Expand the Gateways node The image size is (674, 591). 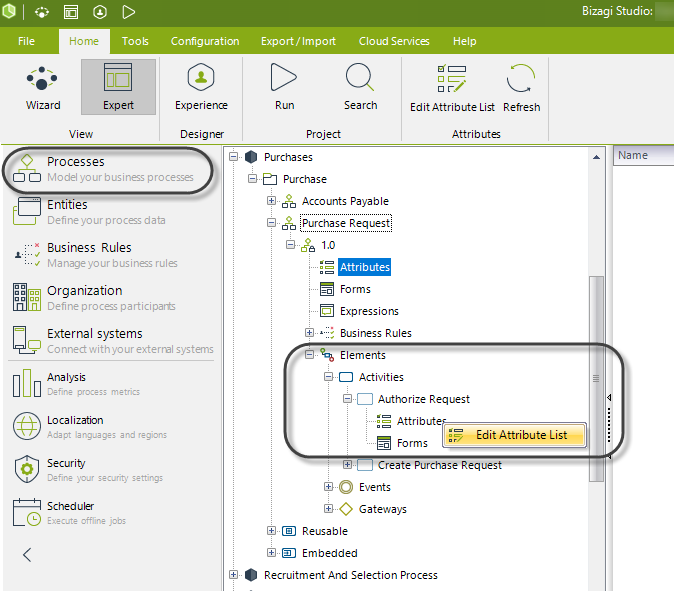pos(328,508)
